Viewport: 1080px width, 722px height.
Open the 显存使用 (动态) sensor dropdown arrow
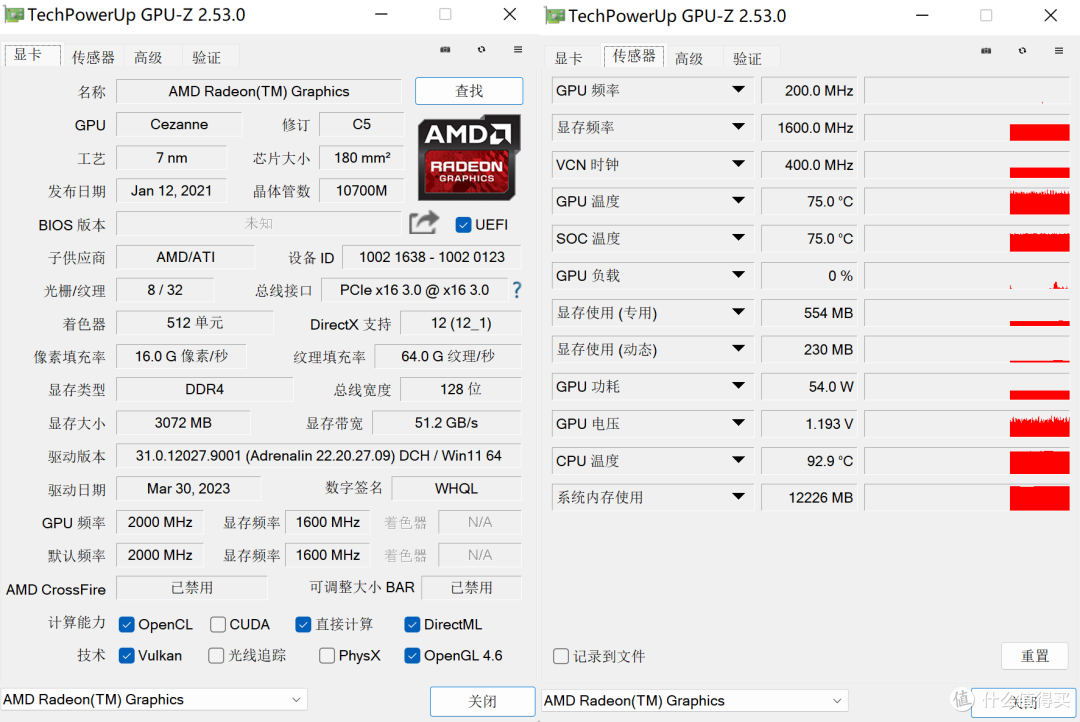pyautogui.click(x=738, y=349)
